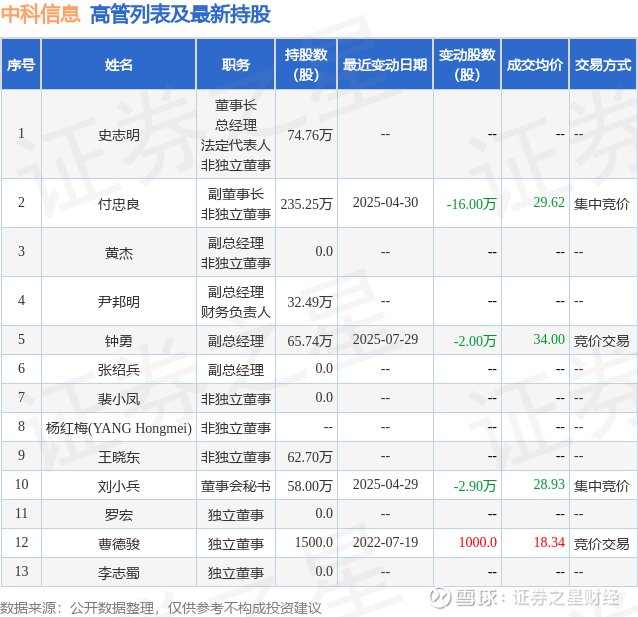Click 独立董事 in 李志蜀's row
The width and height of the screenshot is (638, 617).
[236, 573]
